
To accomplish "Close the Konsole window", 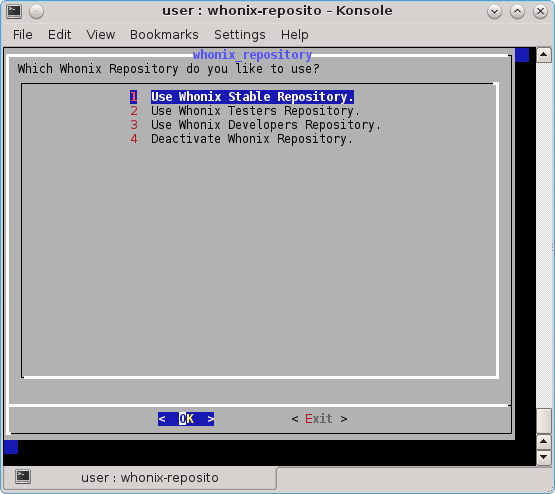I will (x=540, y=12).
